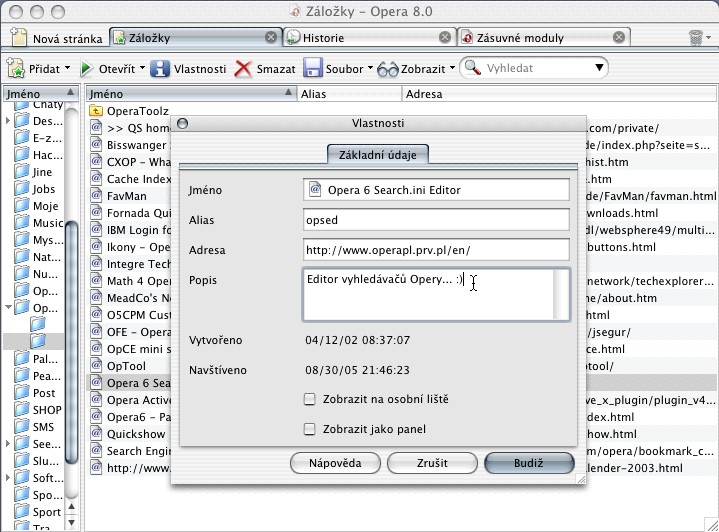Screen dimensions: 719x532
Task: Click the search magnifier icon
Action: point(472,68)
